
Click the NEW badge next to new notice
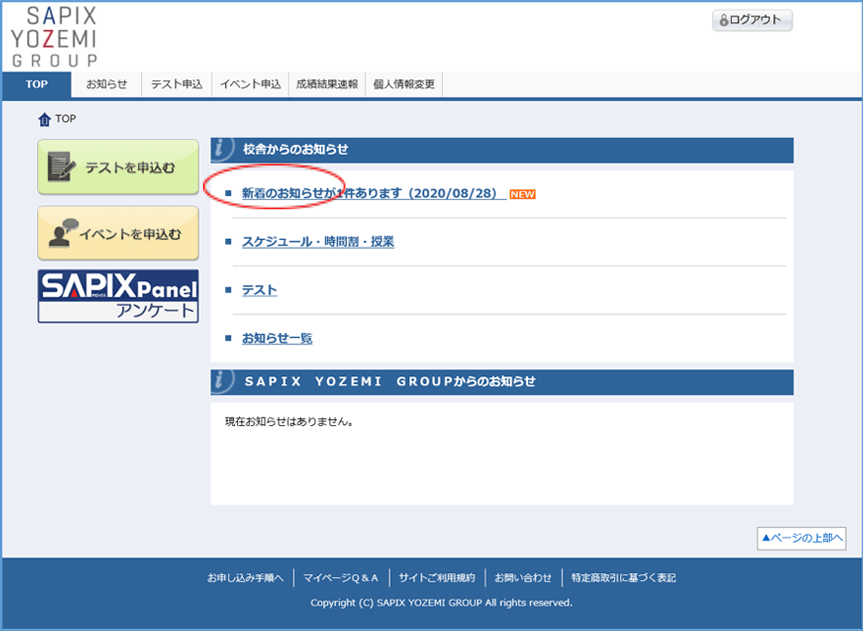coord(522,194)
